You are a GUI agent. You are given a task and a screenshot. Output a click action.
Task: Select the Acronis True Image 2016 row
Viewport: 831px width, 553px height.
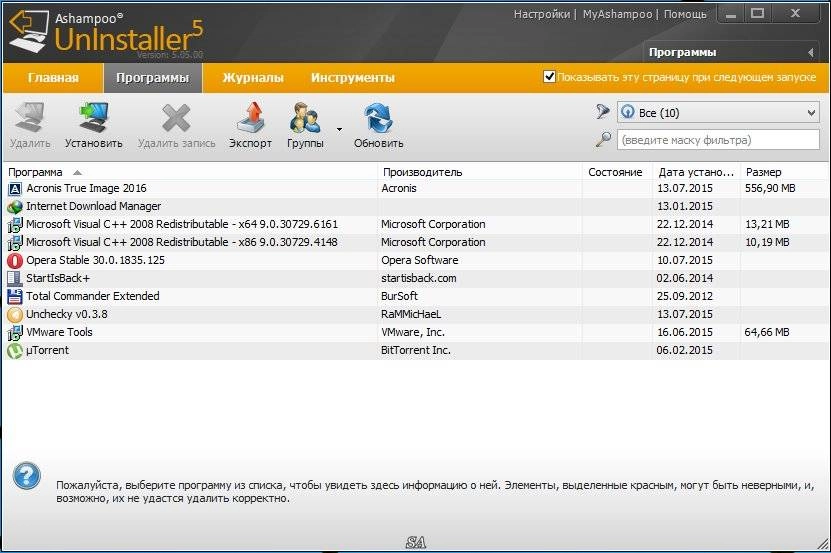[416, 188]
